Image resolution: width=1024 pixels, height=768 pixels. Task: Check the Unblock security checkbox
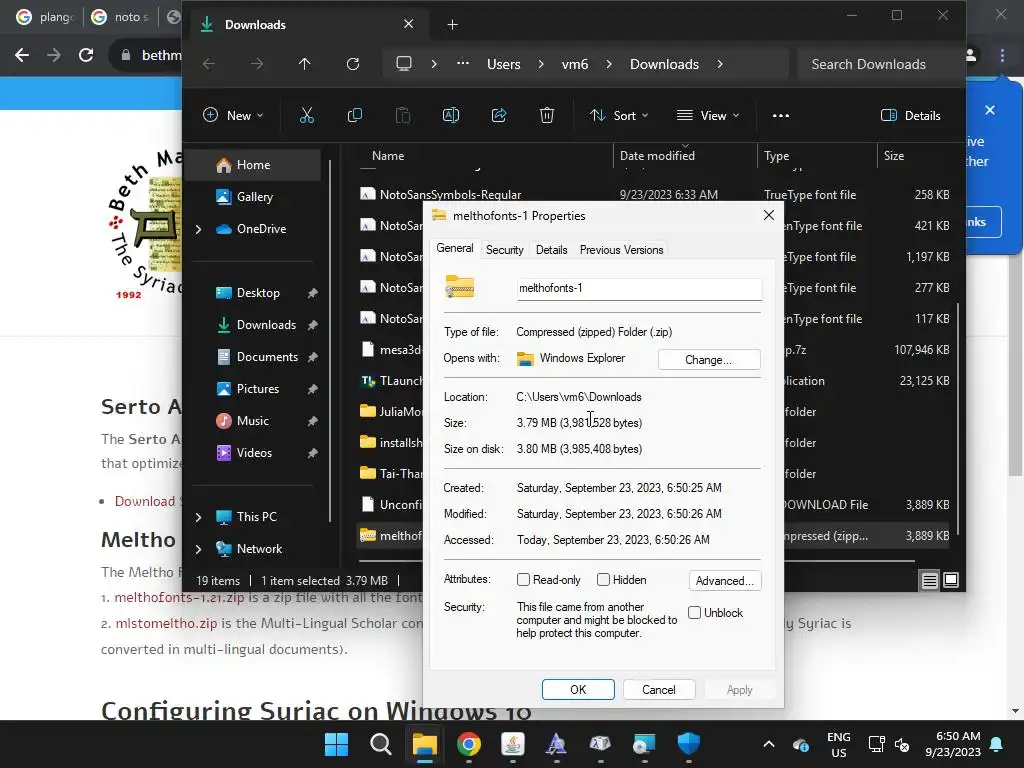pyautogui.click(x=694, y=613)
